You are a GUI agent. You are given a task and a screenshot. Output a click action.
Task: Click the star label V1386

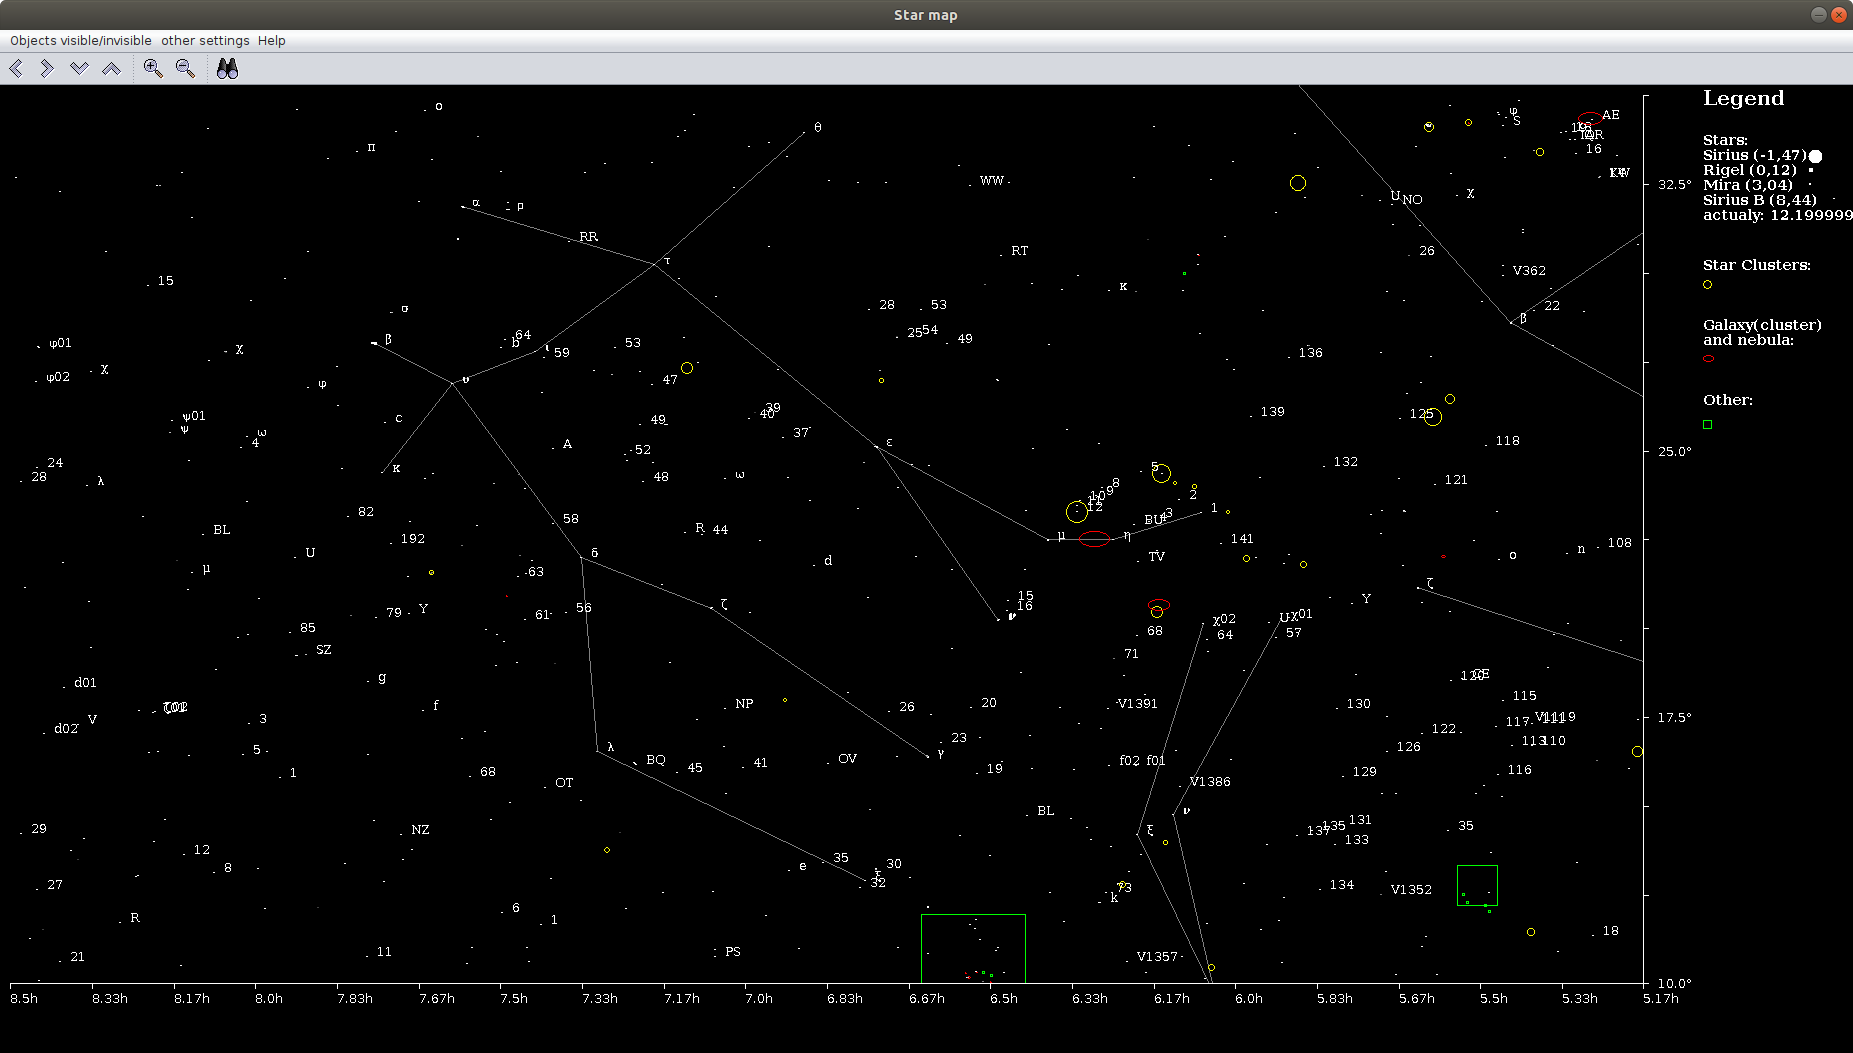pyautogui.click(x=1210, y=782)
